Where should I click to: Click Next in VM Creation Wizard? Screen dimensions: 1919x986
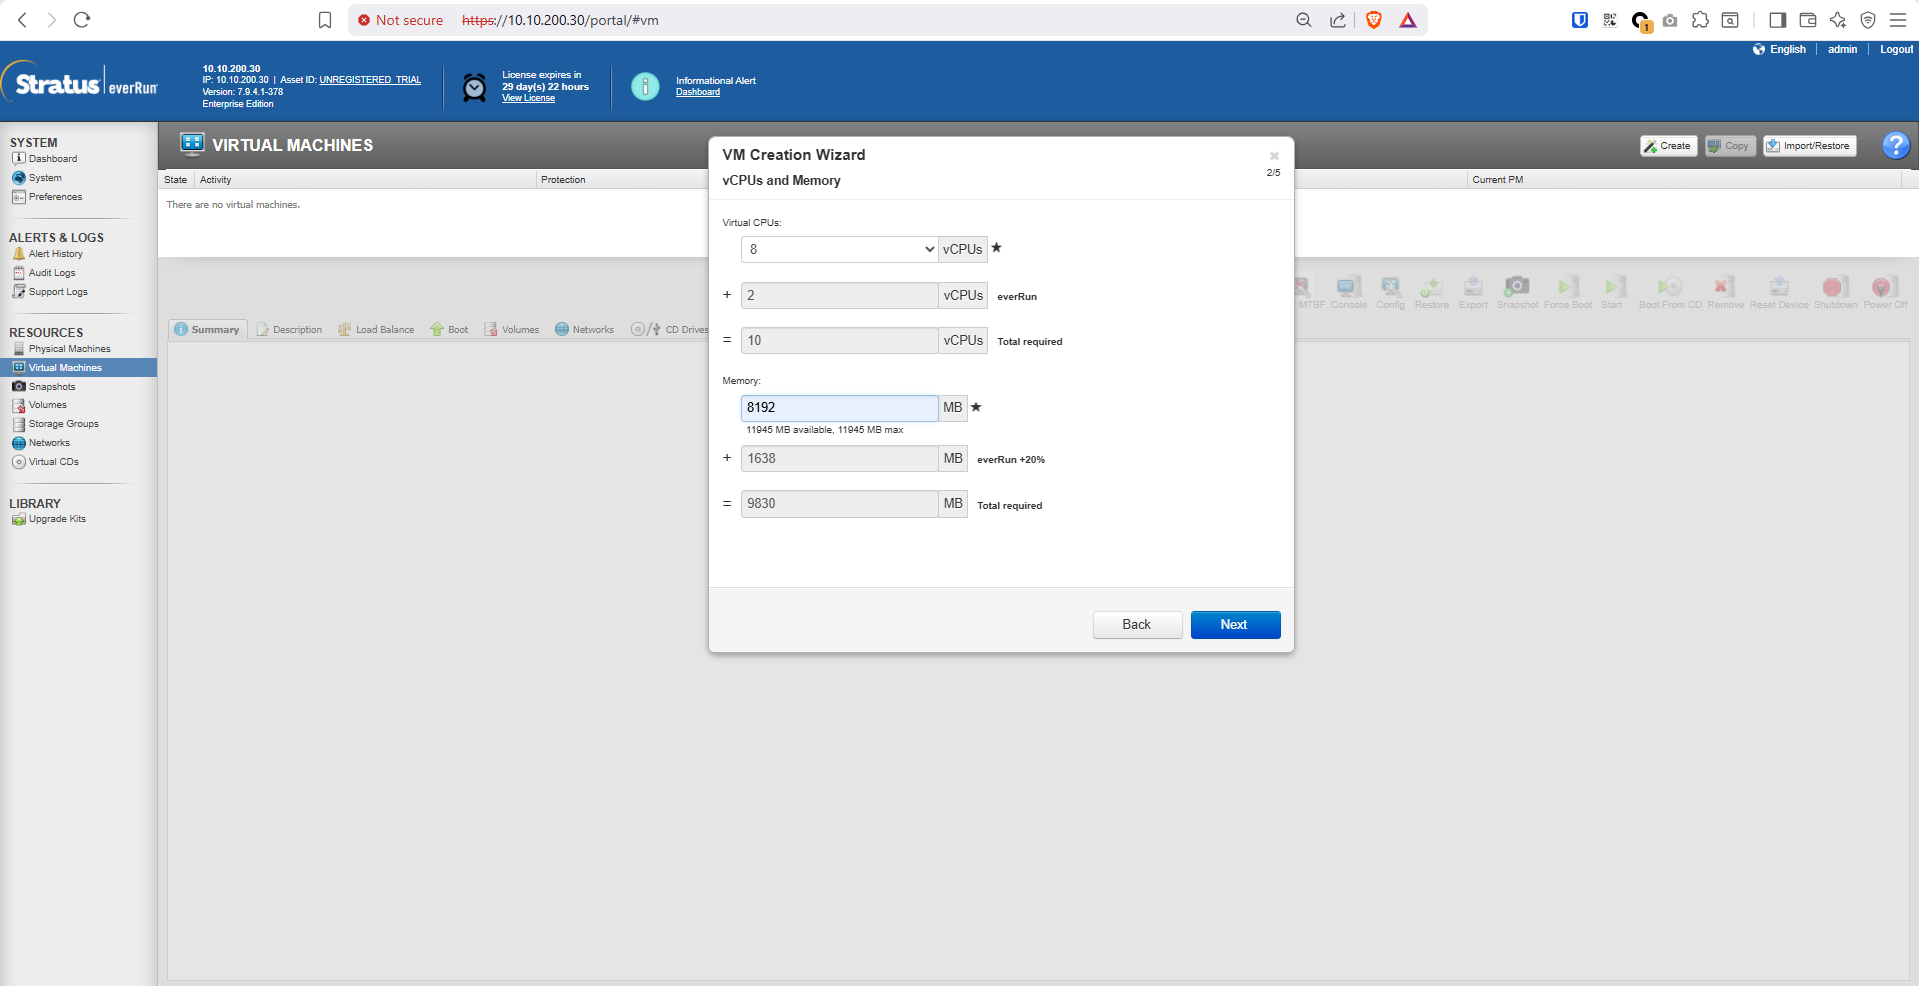point(1234,625)
